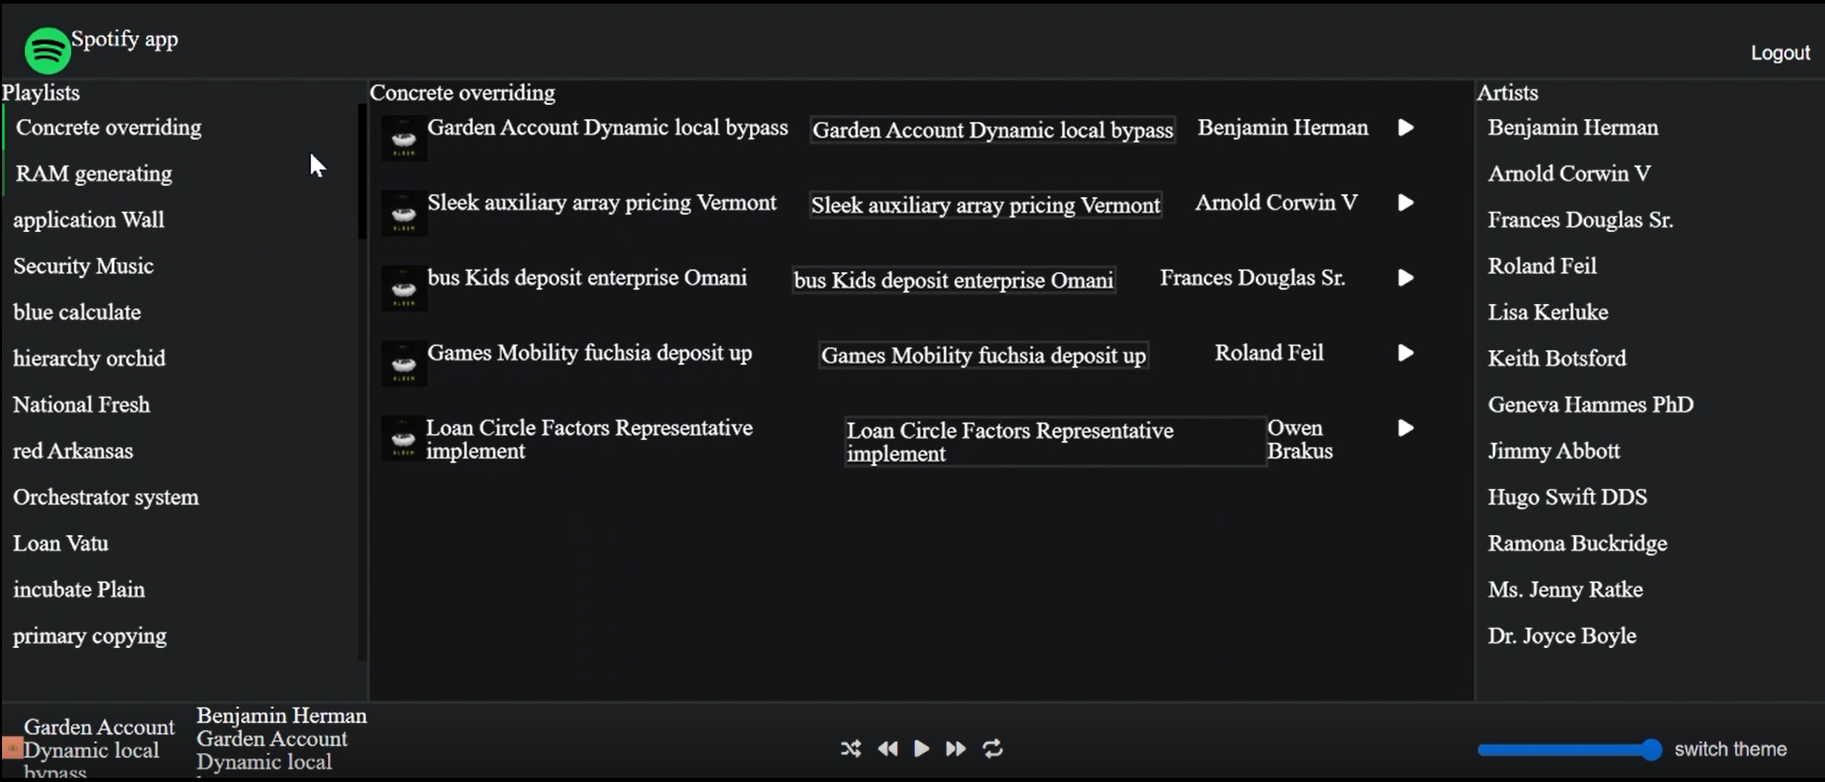Click the Spotify logo icon
This screenshot has height=782, width=1825.
(47, 50)
